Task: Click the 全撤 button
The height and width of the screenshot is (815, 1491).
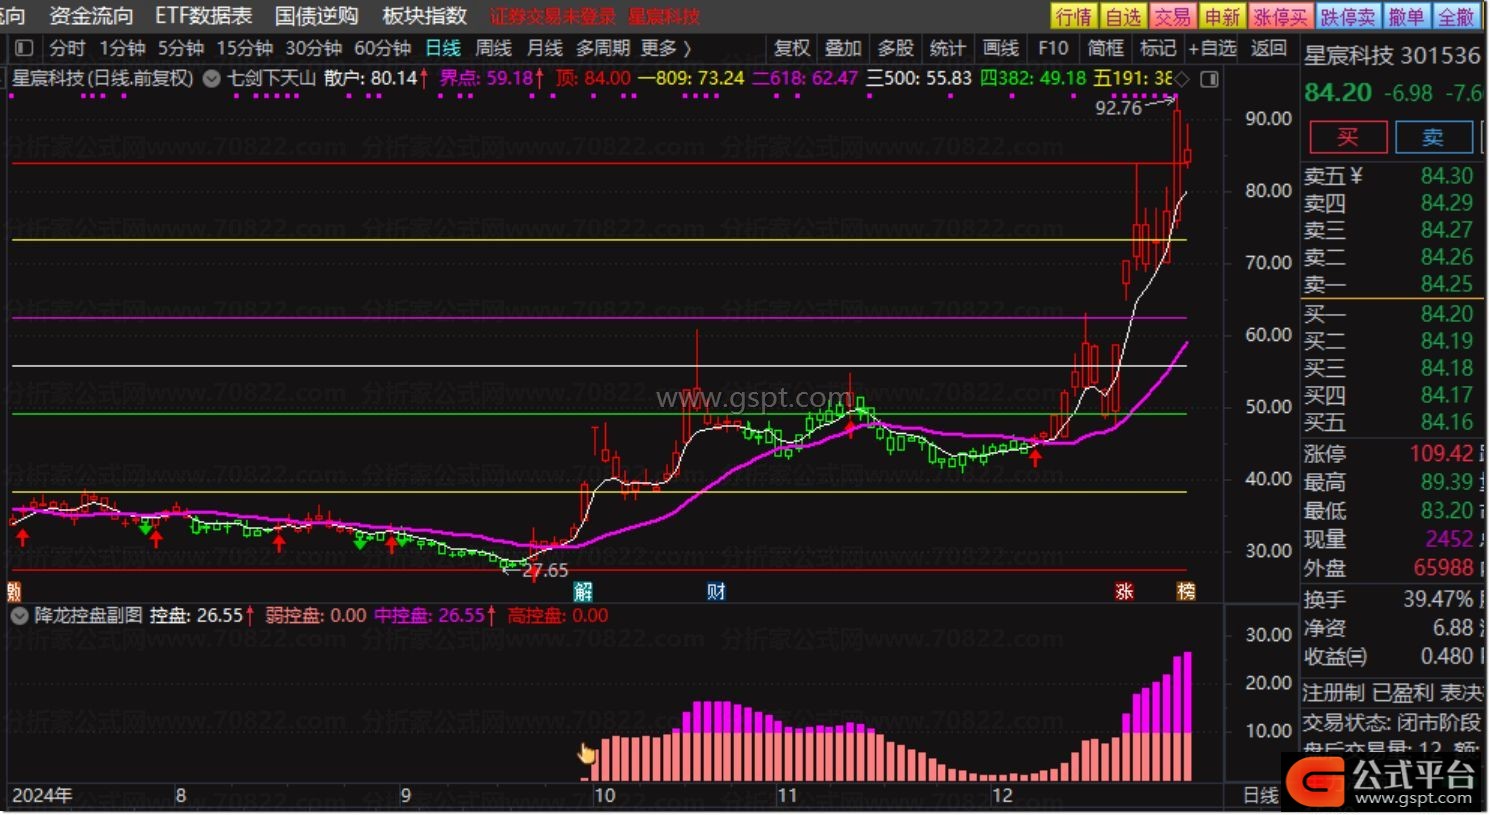Action: pyautogui.click(x=1456, y=17)
